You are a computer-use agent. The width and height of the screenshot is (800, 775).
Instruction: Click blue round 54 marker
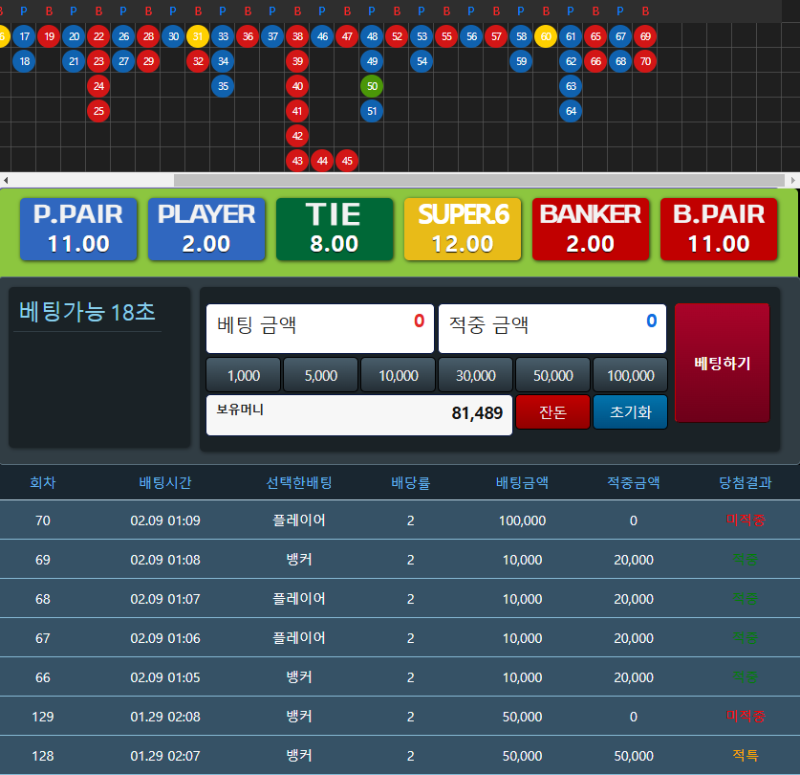click(x=421, y=61)
